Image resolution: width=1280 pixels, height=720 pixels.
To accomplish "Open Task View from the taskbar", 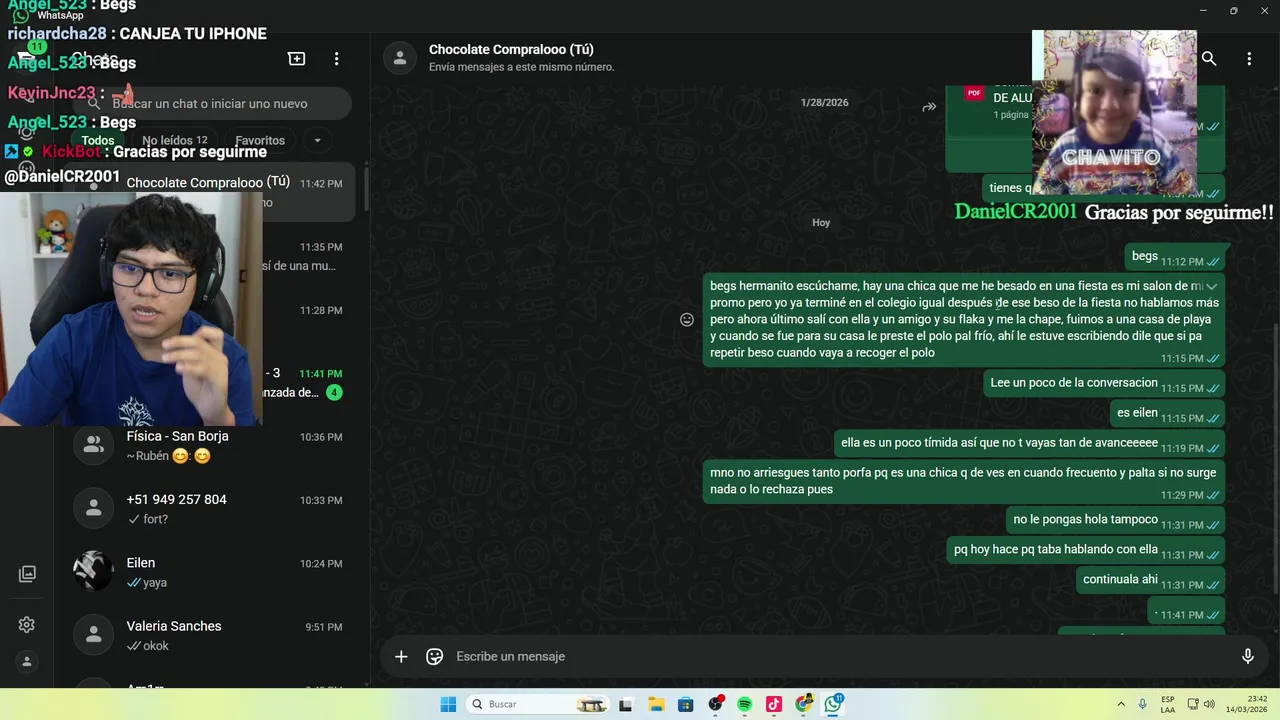I will point(626,704).
